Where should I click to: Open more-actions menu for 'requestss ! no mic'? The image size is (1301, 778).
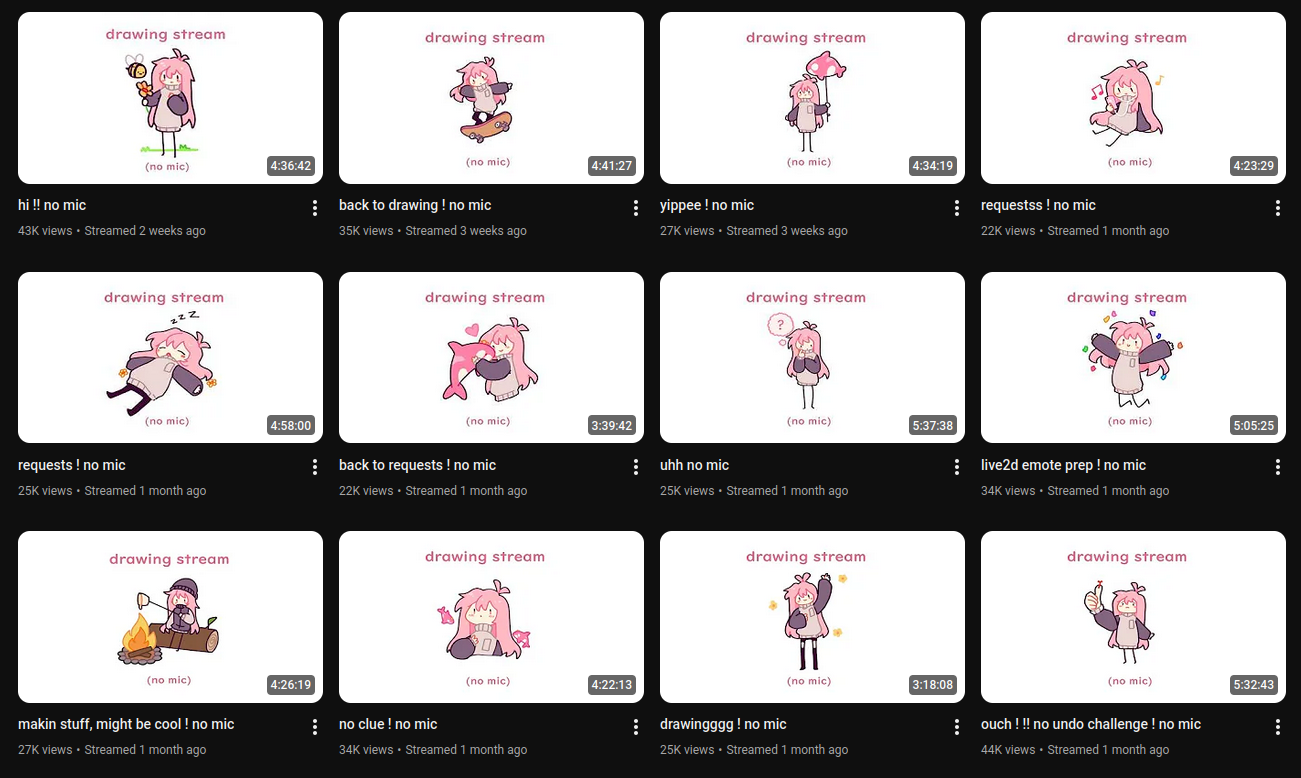[x=1278, y=208]
